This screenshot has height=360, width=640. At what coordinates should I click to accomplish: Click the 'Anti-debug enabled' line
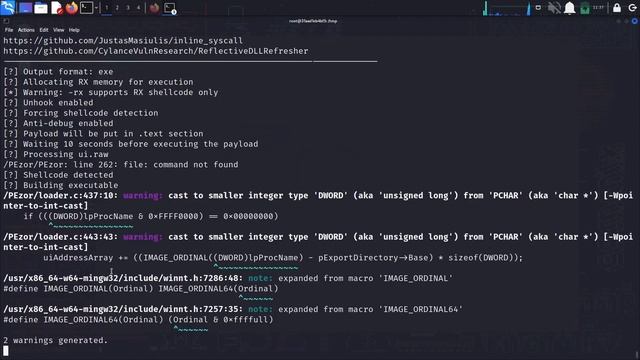tap(58, 123)
